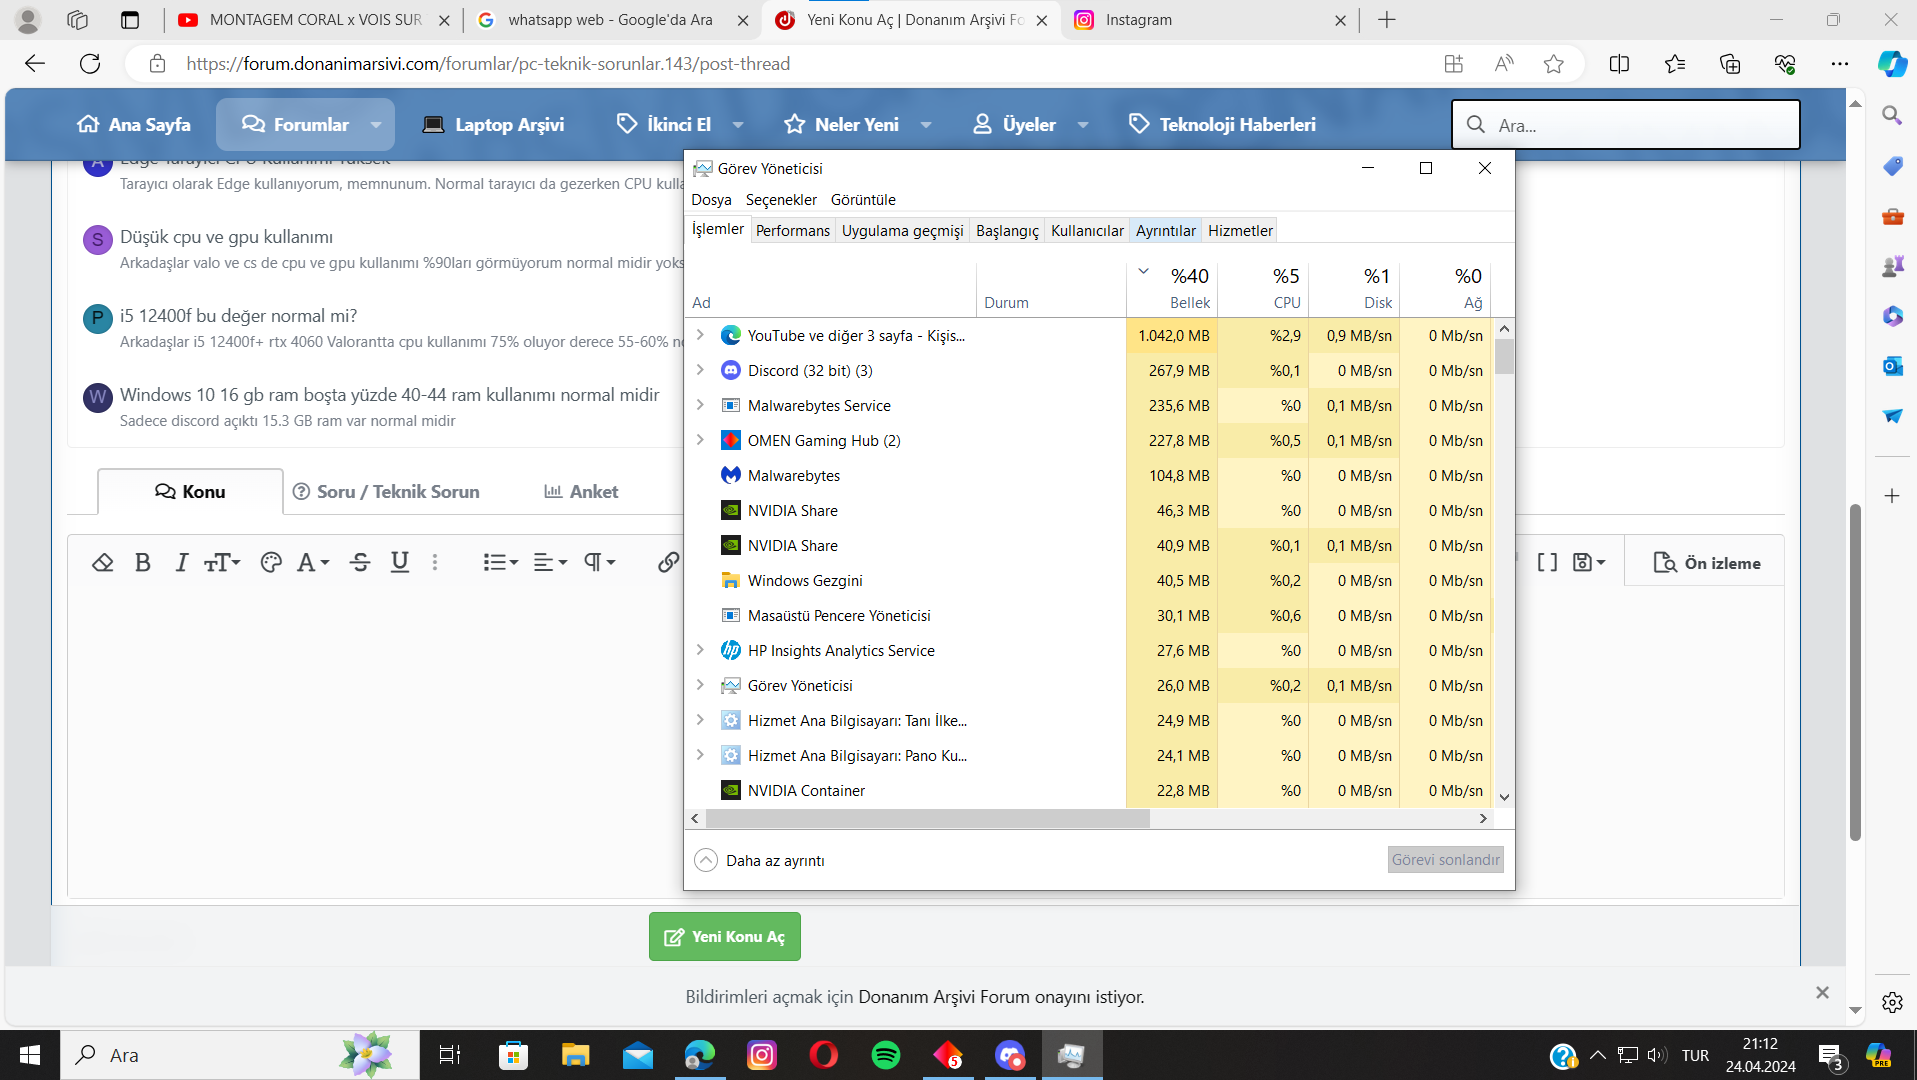Open Seçenekler menu in Görev Yöneticisi
1917x1080 pixels.
tap(781, 199)
